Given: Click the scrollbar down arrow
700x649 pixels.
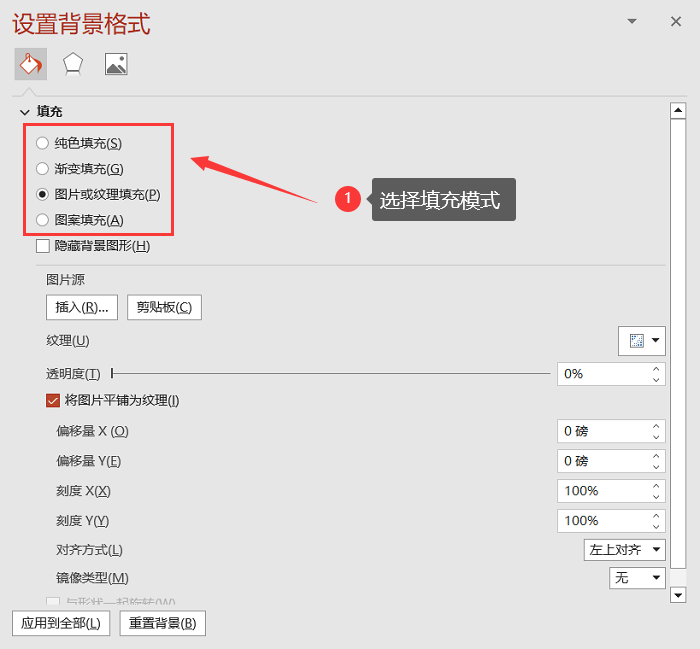Looking at the screenshot, I should pos(678,595).
